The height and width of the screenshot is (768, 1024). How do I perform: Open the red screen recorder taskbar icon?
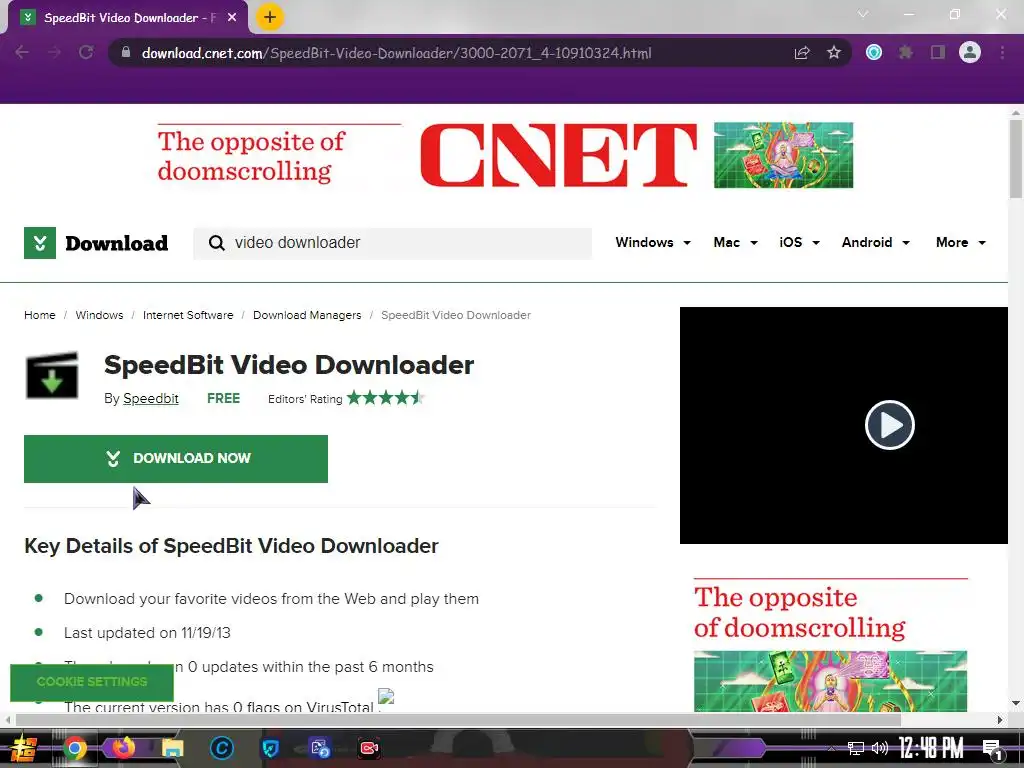(x=369, y=748)
